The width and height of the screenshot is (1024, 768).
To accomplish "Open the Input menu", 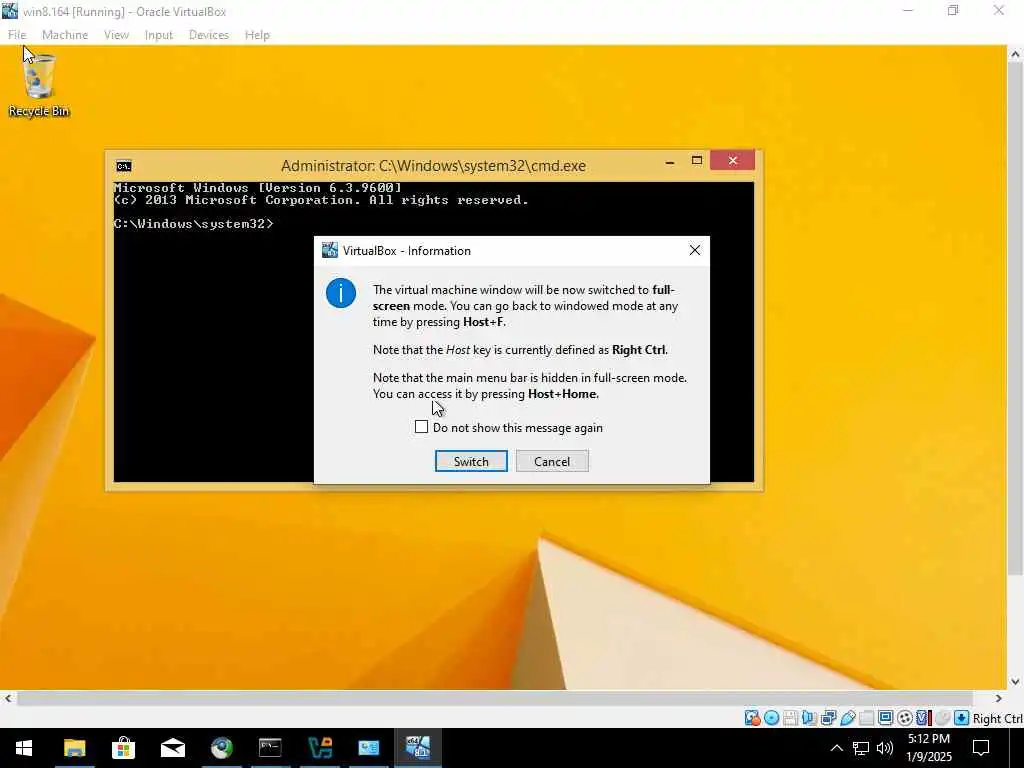I will click(x=159, y=35).
